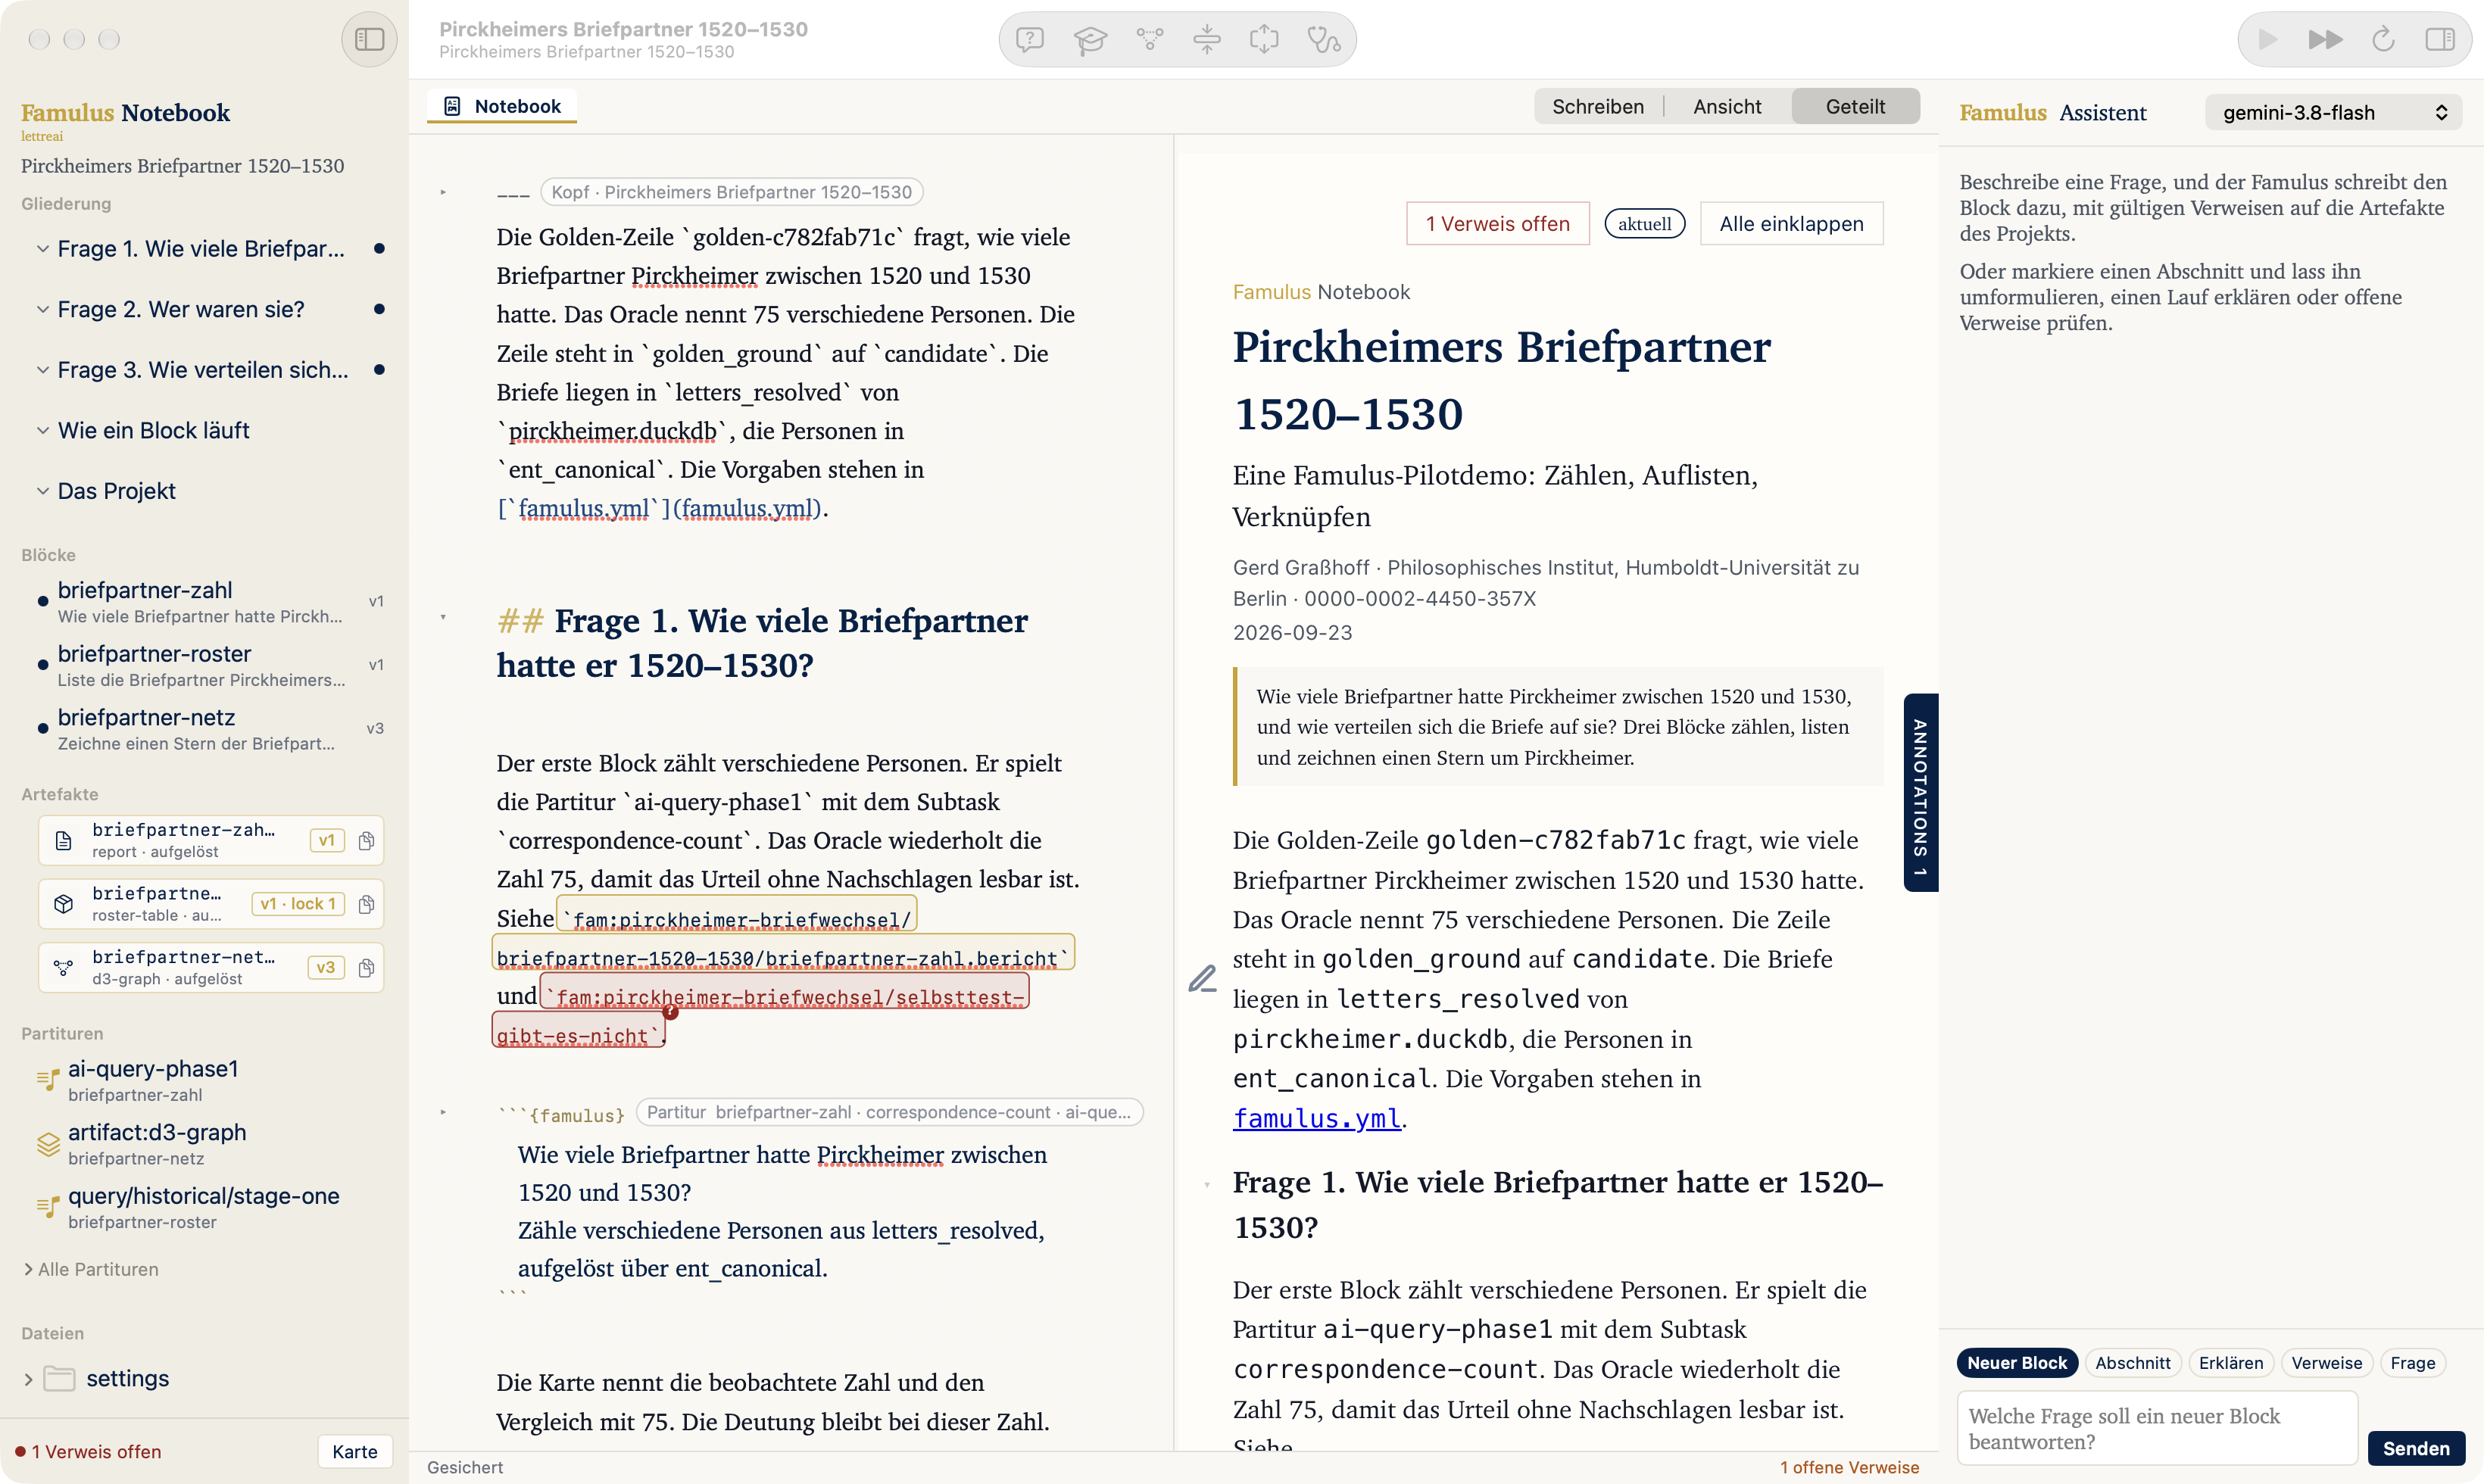Toggle the left sidebar panel icon
Screen dimensions: 2484x1484
pyautogui.click(x=369, y=39)
